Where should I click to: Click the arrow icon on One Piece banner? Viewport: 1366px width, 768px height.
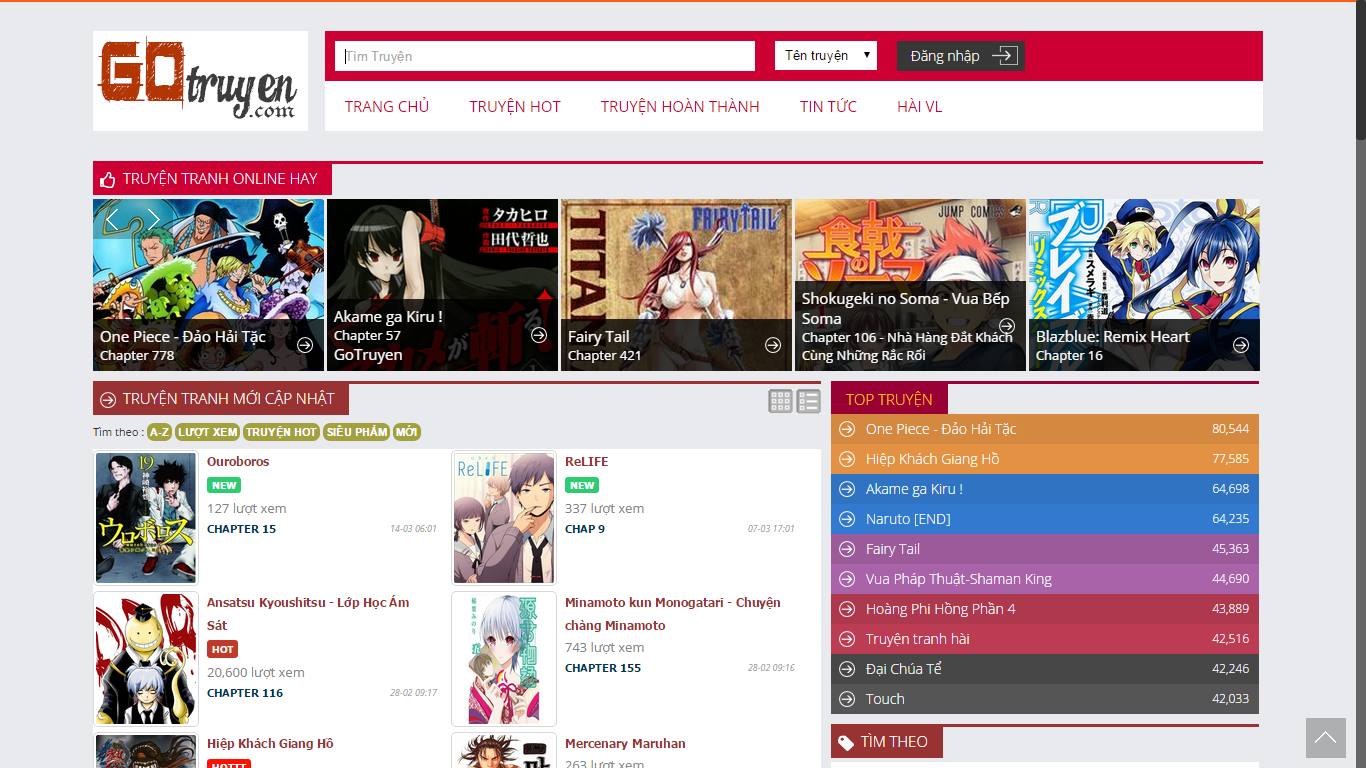click(305, 345)
